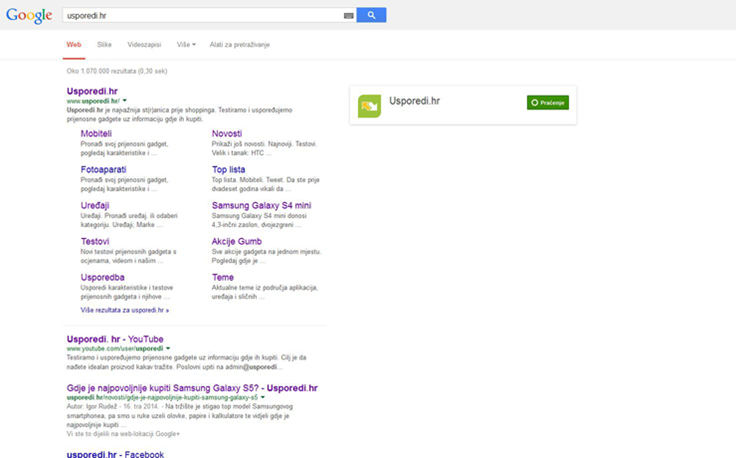Open Alati za pretraživanje tools
This screenshot has width=736, height=458.
239,45
